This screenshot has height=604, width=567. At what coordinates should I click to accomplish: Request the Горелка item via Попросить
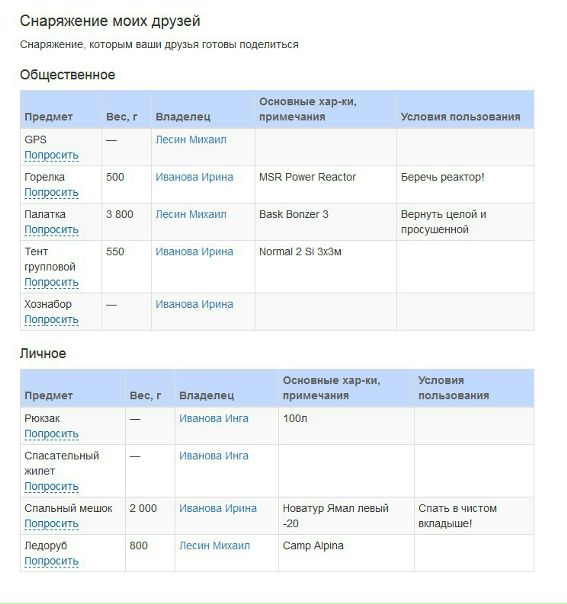point(51,192)
